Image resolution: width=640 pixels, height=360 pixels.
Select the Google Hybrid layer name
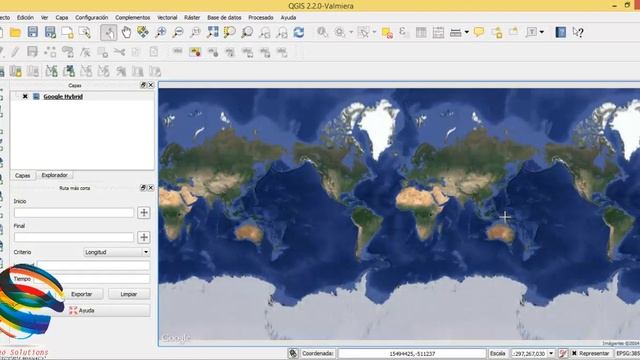(x=63, y=97)
